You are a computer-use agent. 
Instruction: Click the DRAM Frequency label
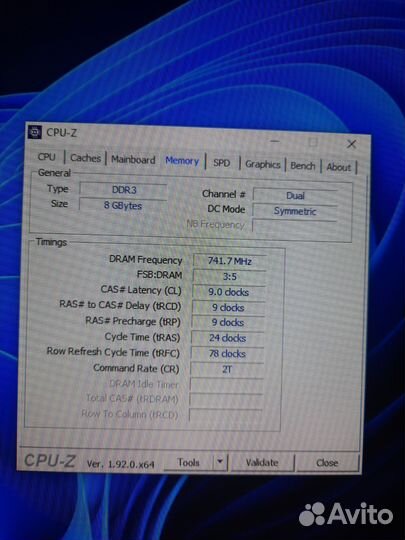point(146,260)
